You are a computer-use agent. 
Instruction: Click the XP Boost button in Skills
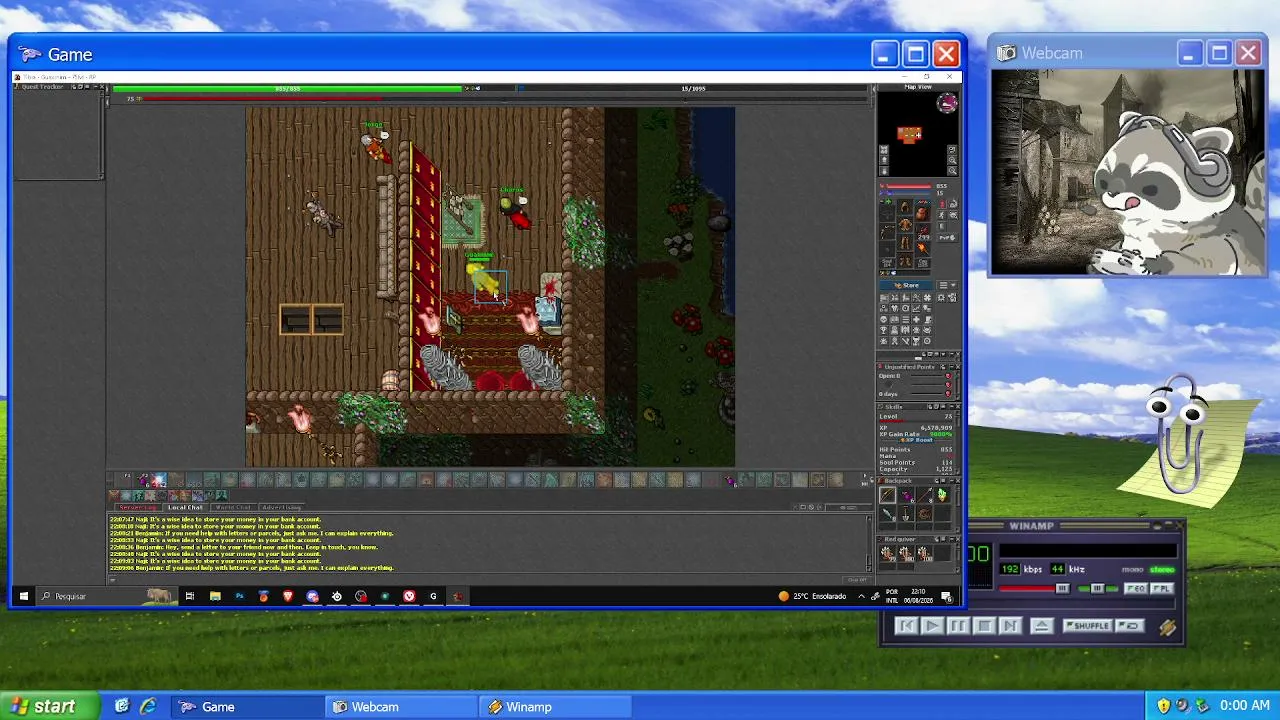tap(914, 439)
